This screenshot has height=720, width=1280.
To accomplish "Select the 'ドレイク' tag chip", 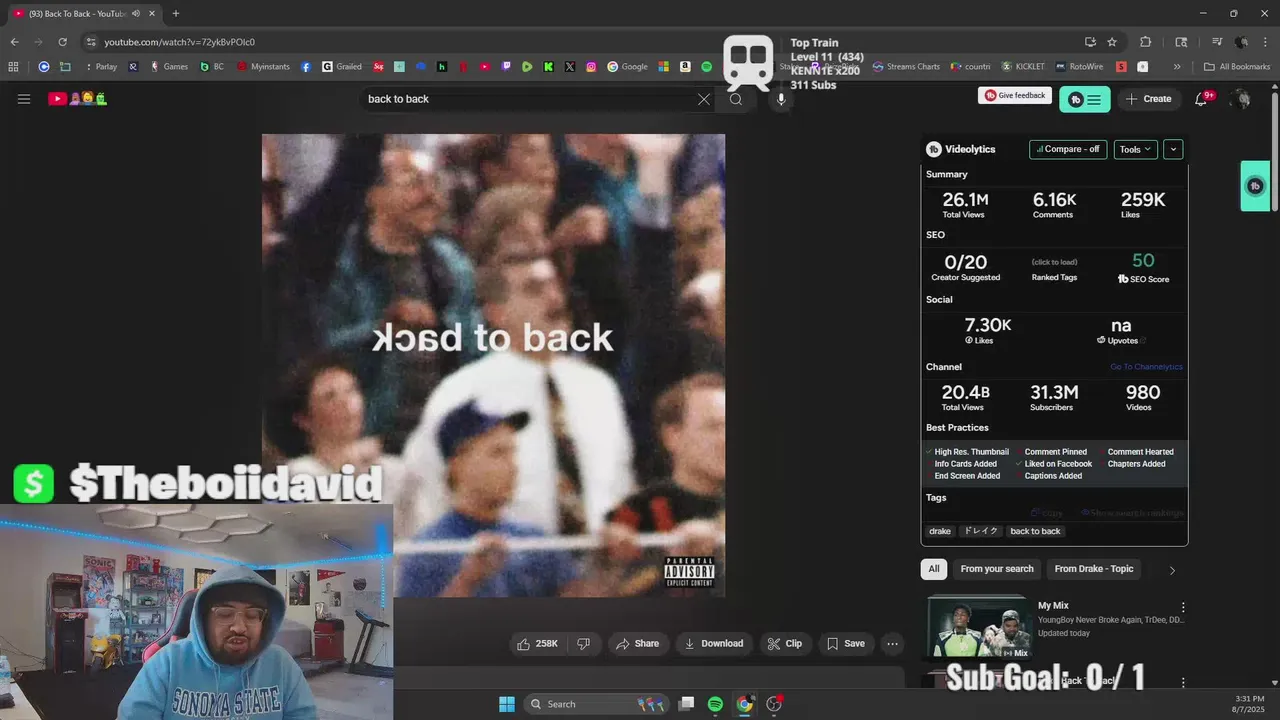I will click(x=981, y=531).
